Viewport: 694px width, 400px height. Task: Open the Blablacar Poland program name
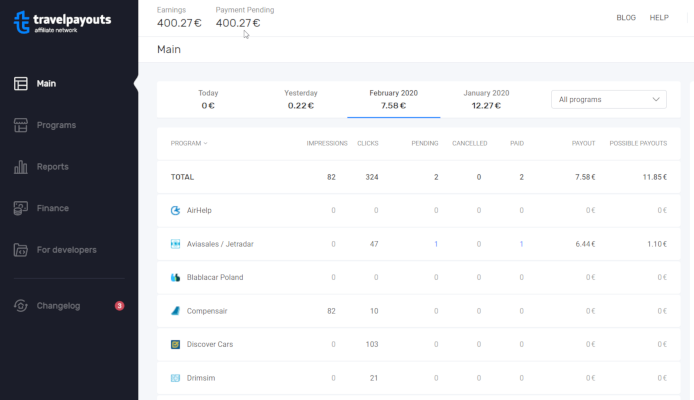coord(215,277)
